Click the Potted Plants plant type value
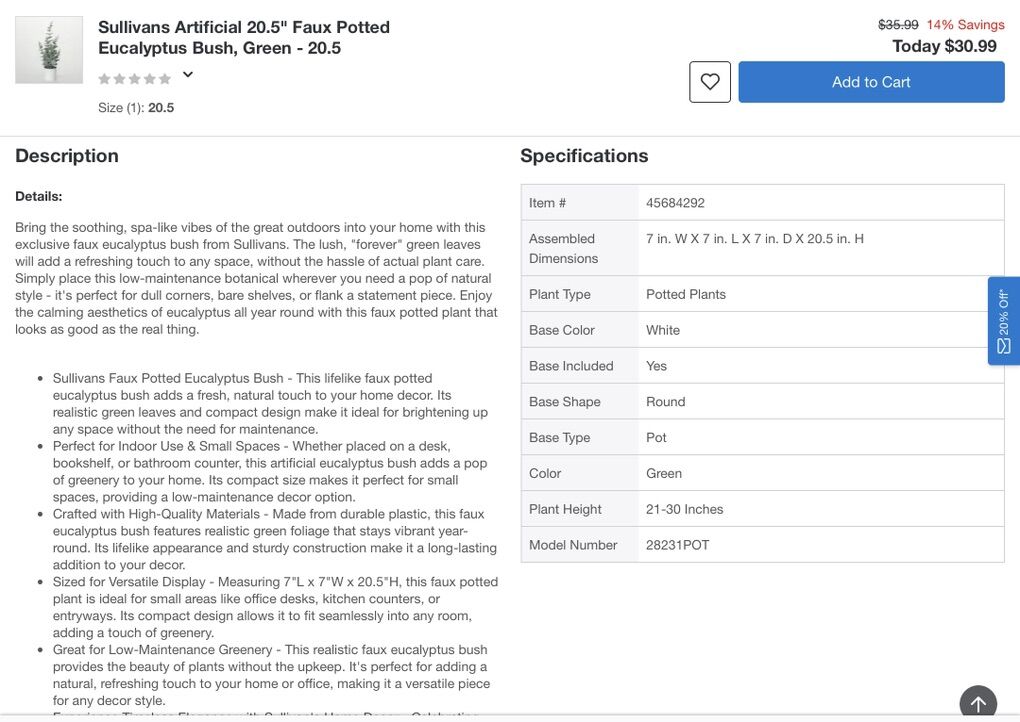 tap(686, 294)
